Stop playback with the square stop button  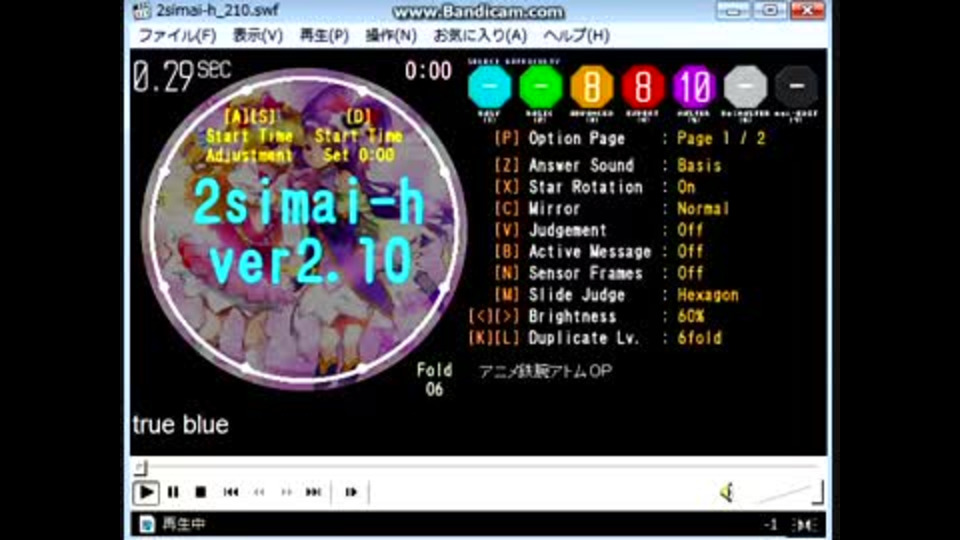tap(200, 492)
